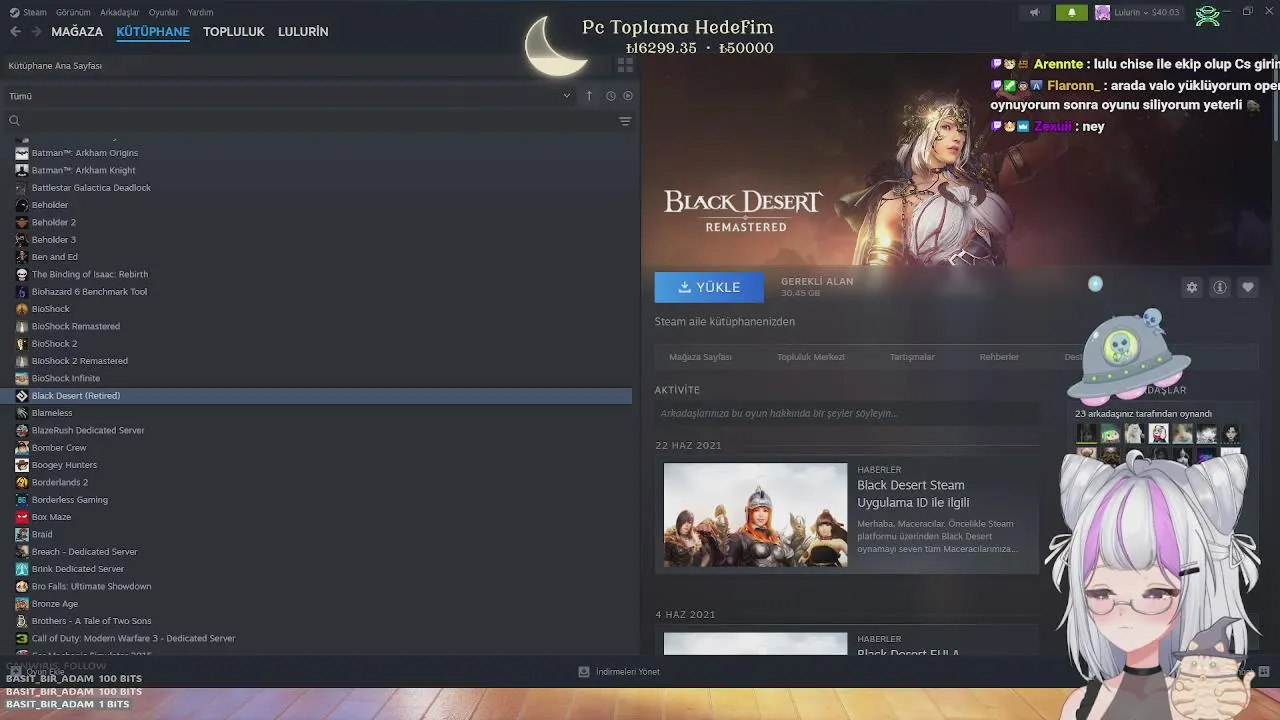Select Bro Falls: Ultimate Showdown
Image resolution: width=1280 pixels, height=720 pixels.
(91, 586)
